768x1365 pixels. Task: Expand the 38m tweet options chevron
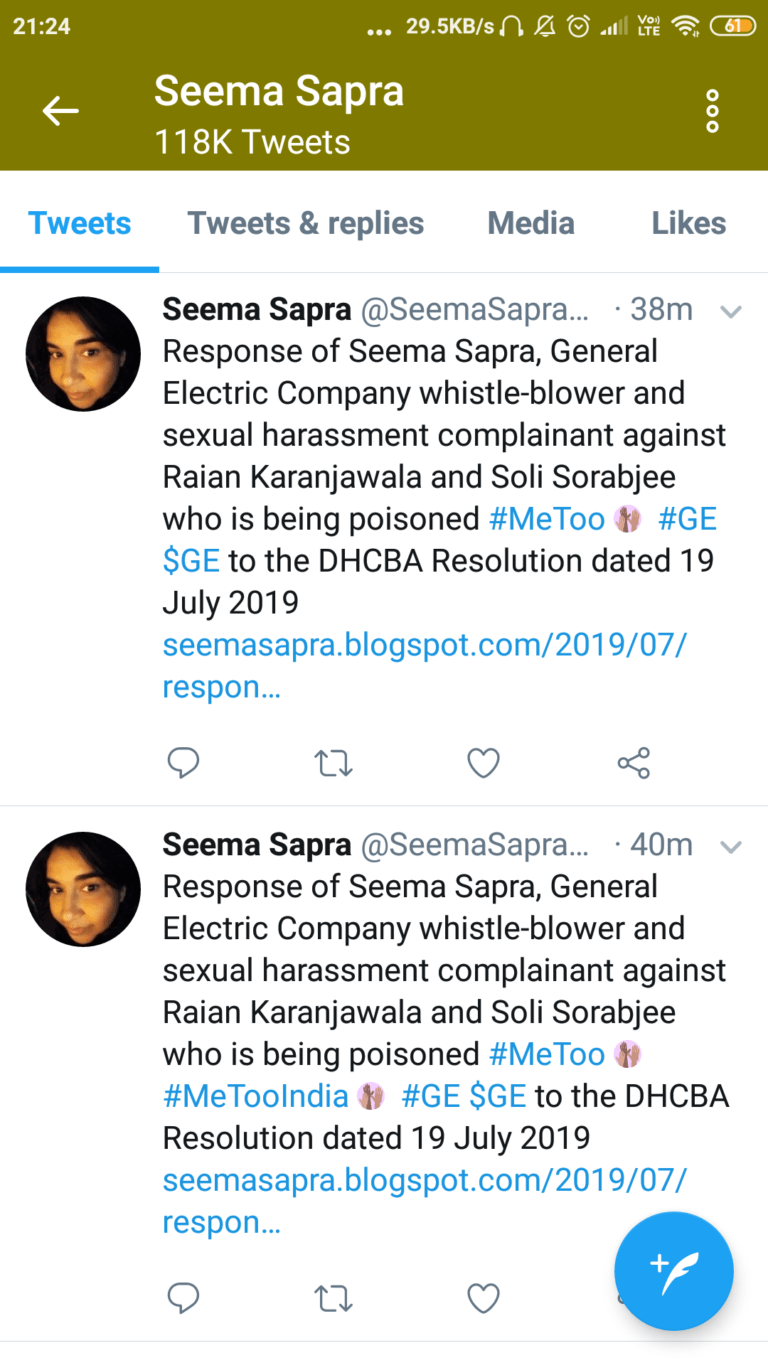pyautogui.click(x=731, y=312)
